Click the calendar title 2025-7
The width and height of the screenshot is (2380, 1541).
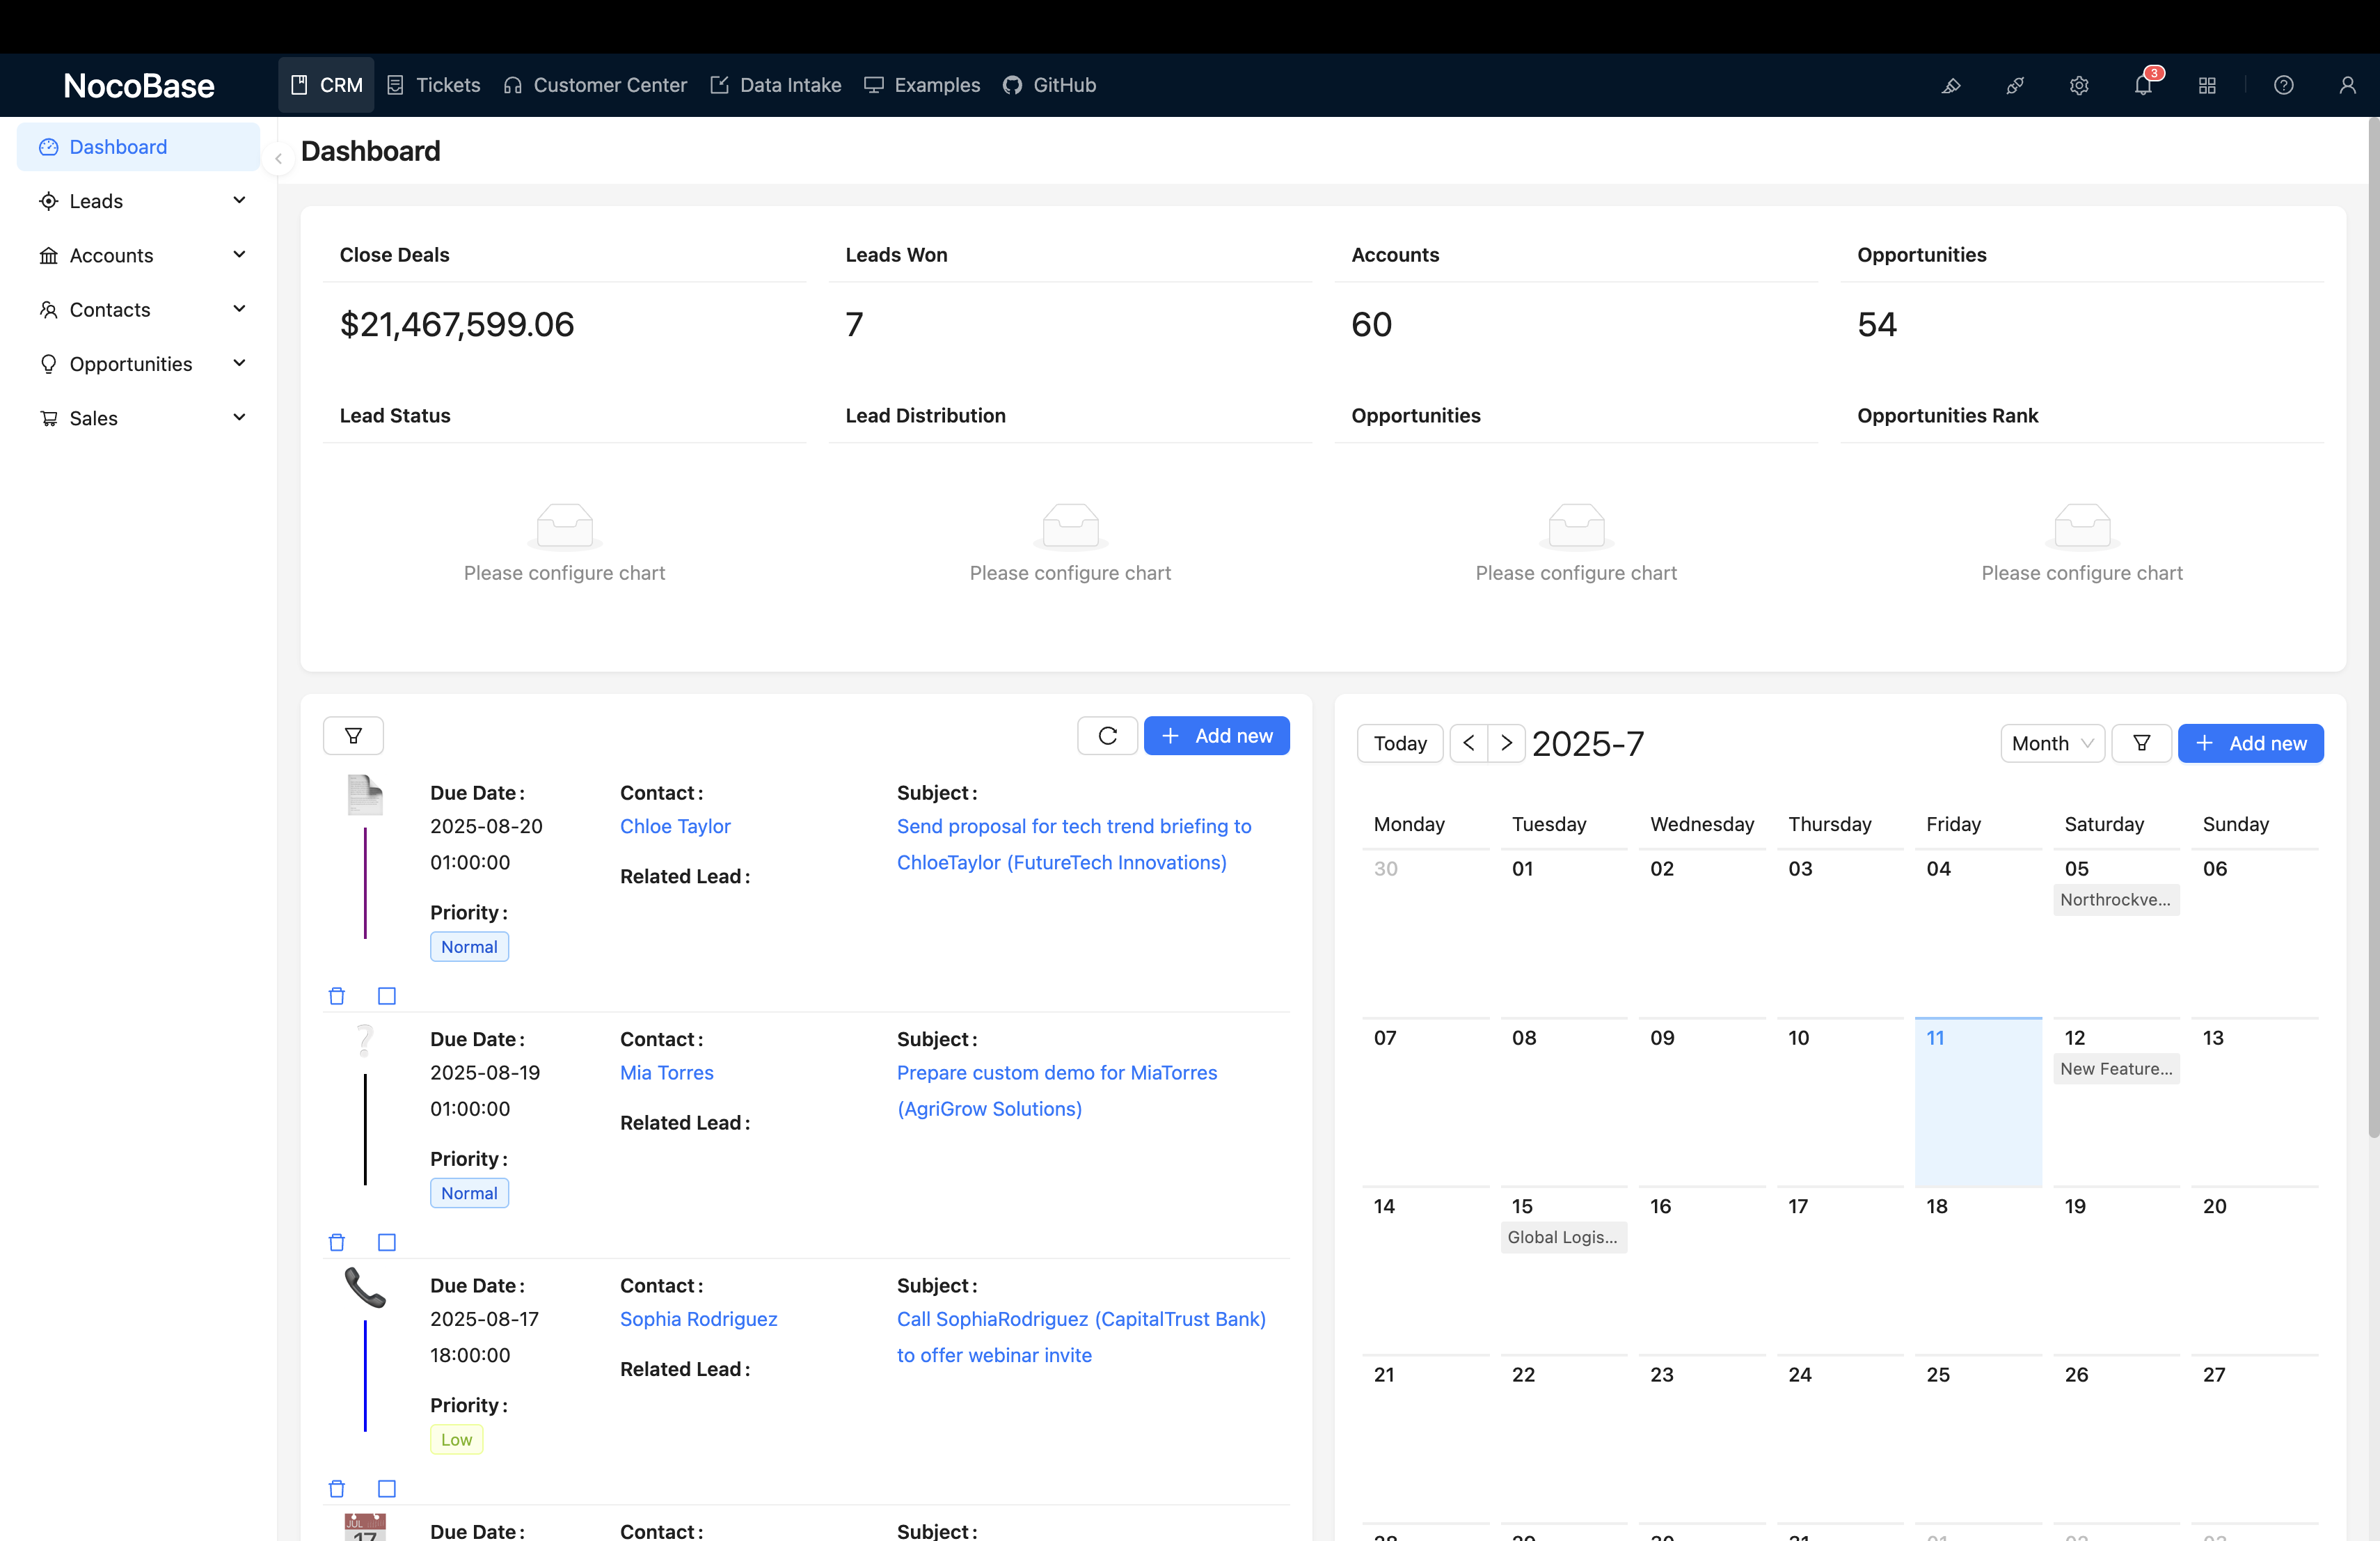point(1587,743)
